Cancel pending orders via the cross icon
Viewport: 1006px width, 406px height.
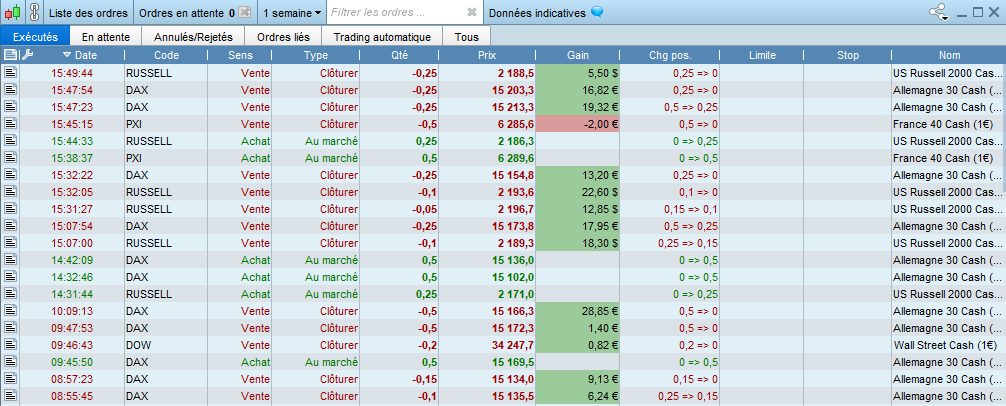click(x=244, y=12)
